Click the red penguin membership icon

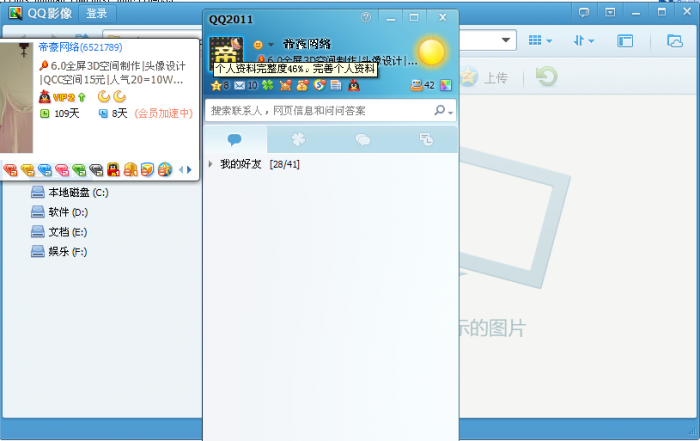click(354, 85)
